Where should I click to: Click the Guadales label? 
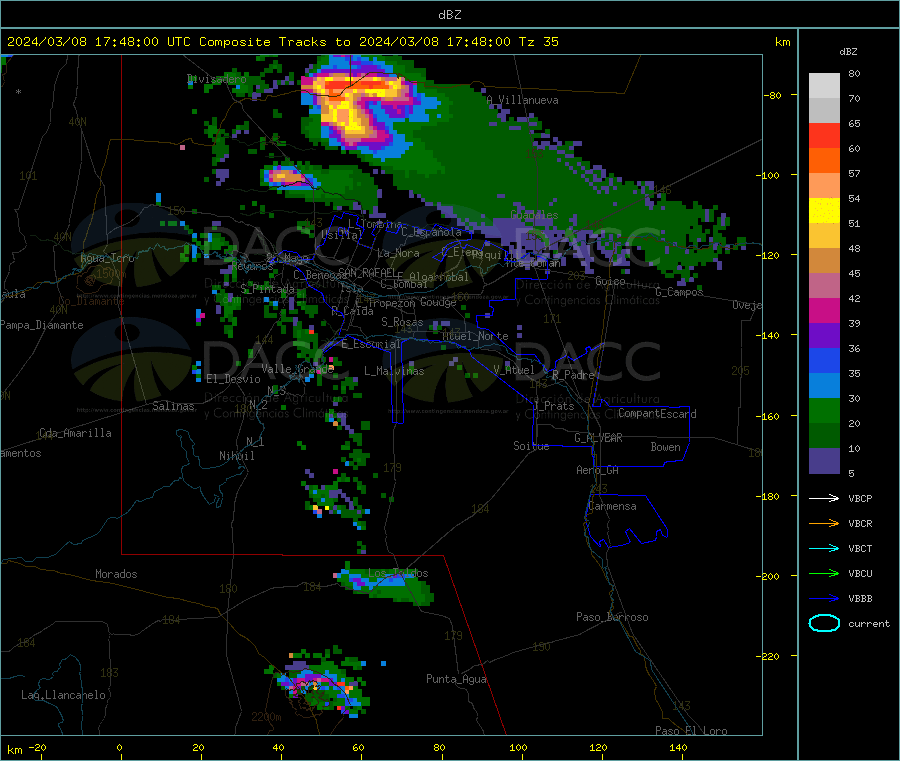pyautogui.click(x=534, y=215)
